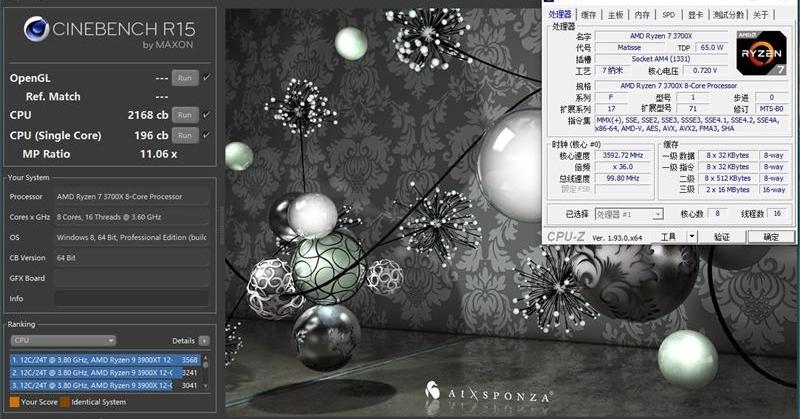Click the MP Ratio 11.06 x value

pyautogui.click(x=159, y=154)
